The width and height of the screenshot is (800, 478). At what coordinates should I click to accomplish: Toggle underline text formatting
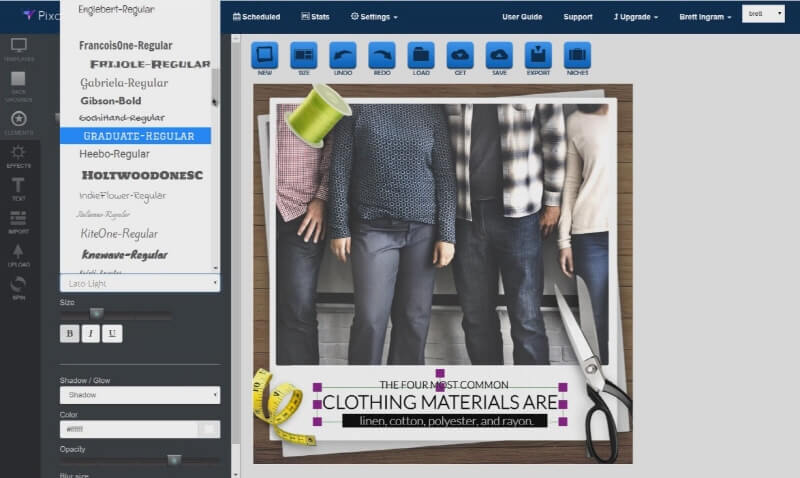click(112, 334)
